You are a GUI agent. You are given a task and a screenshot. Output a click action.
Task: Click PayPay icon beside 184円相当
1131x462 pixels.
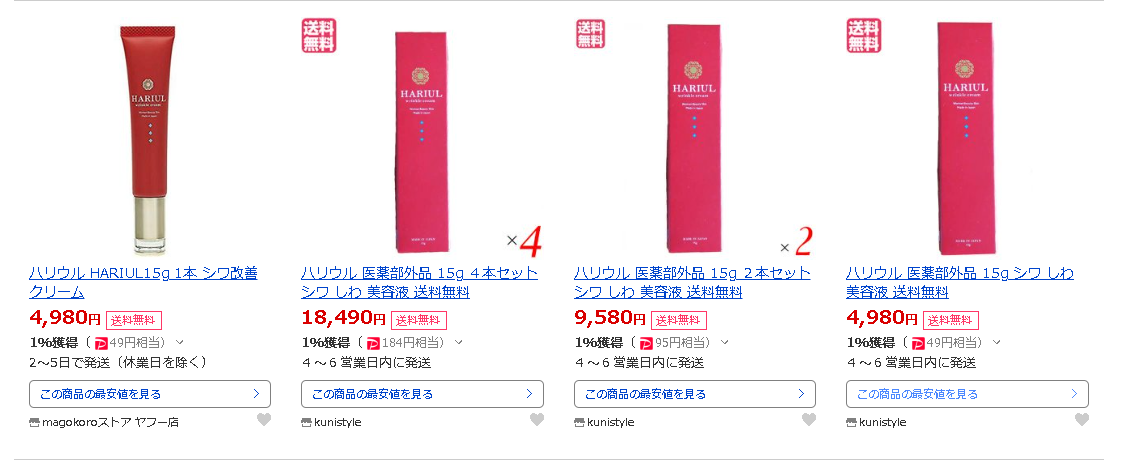[x=373, y=342]
